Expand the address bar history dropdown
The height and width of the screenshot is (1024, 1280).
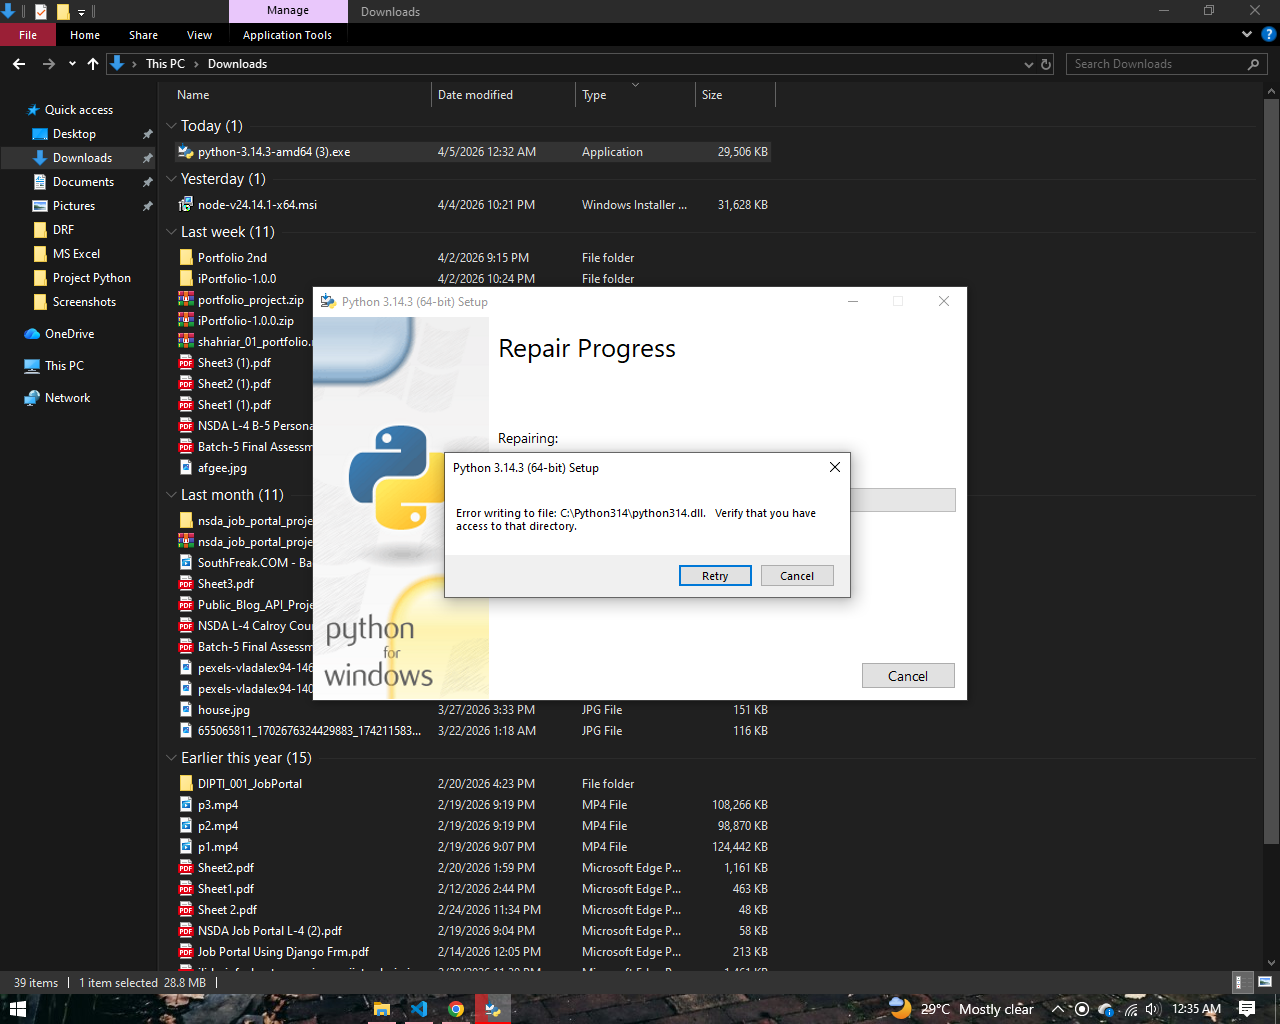[1029, 64]
